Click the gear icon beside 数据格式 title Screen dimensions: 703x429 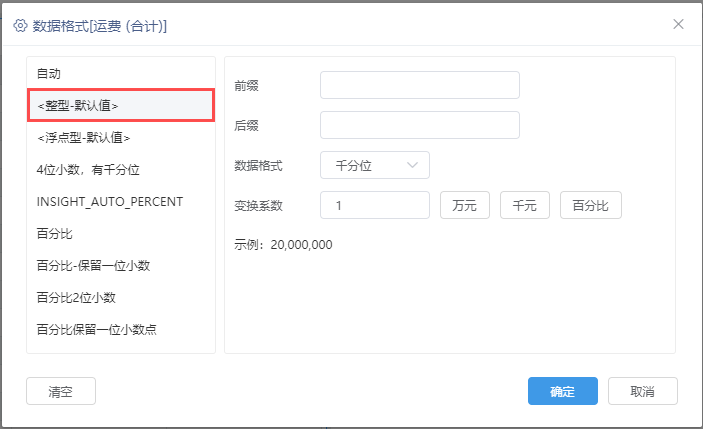20,26
